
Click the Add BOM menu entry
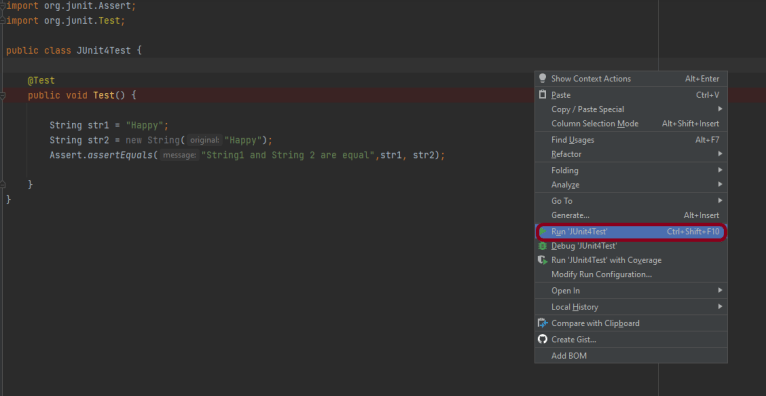click(631, 355)
